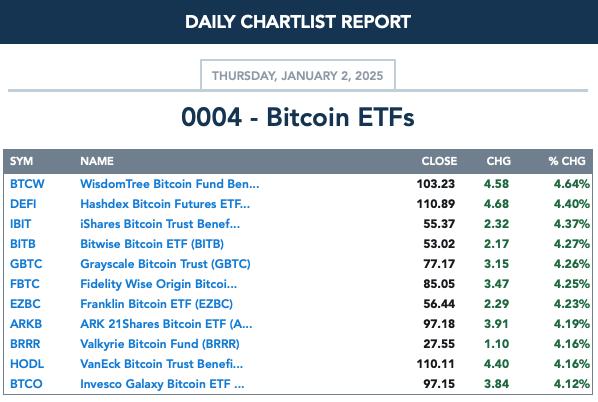This screenshot has height=402, width=598.
Task: Open the BTCO symbol link
Action: [x=26, y=384]
